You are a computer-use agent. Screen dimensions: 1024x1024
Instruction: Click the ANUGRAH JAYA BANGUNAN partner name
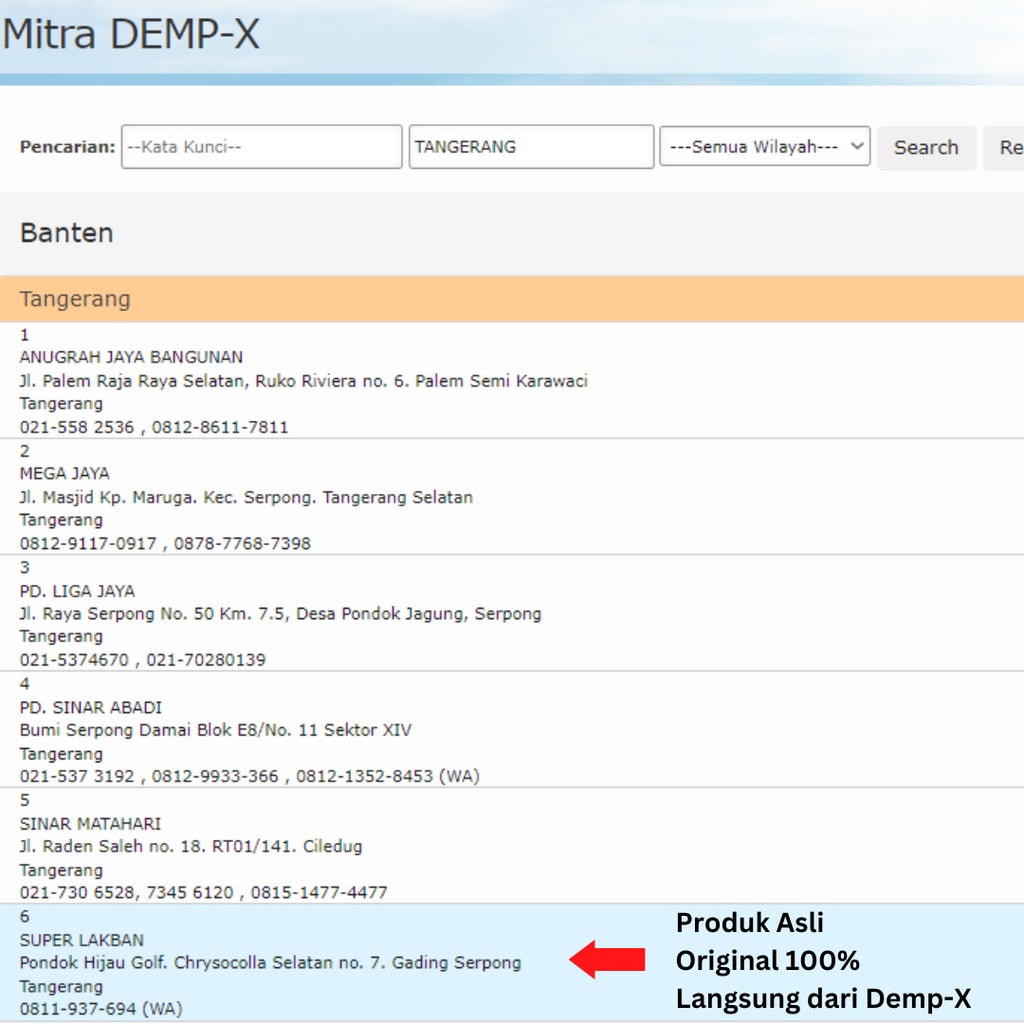pos(131,357)
